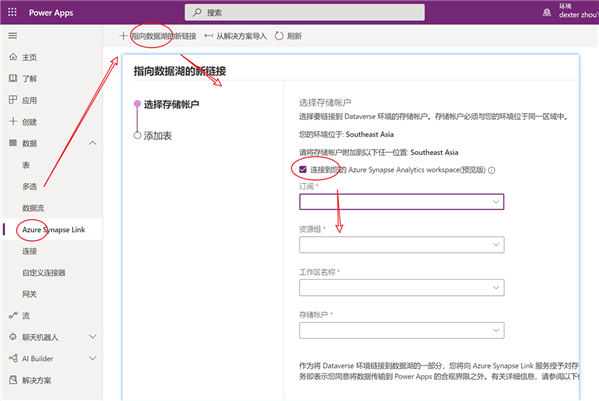This screenshot has width=599, height=401.
Task: Click the 主页 home icon
Action: tap(13, 57)
